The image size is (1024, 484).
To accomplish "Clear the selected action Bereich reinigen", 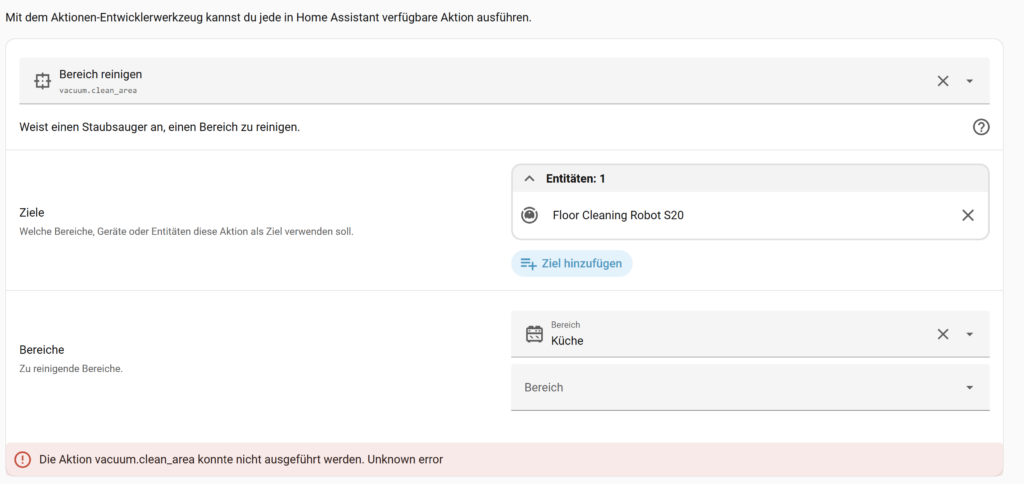I will (x=942, y=81).
